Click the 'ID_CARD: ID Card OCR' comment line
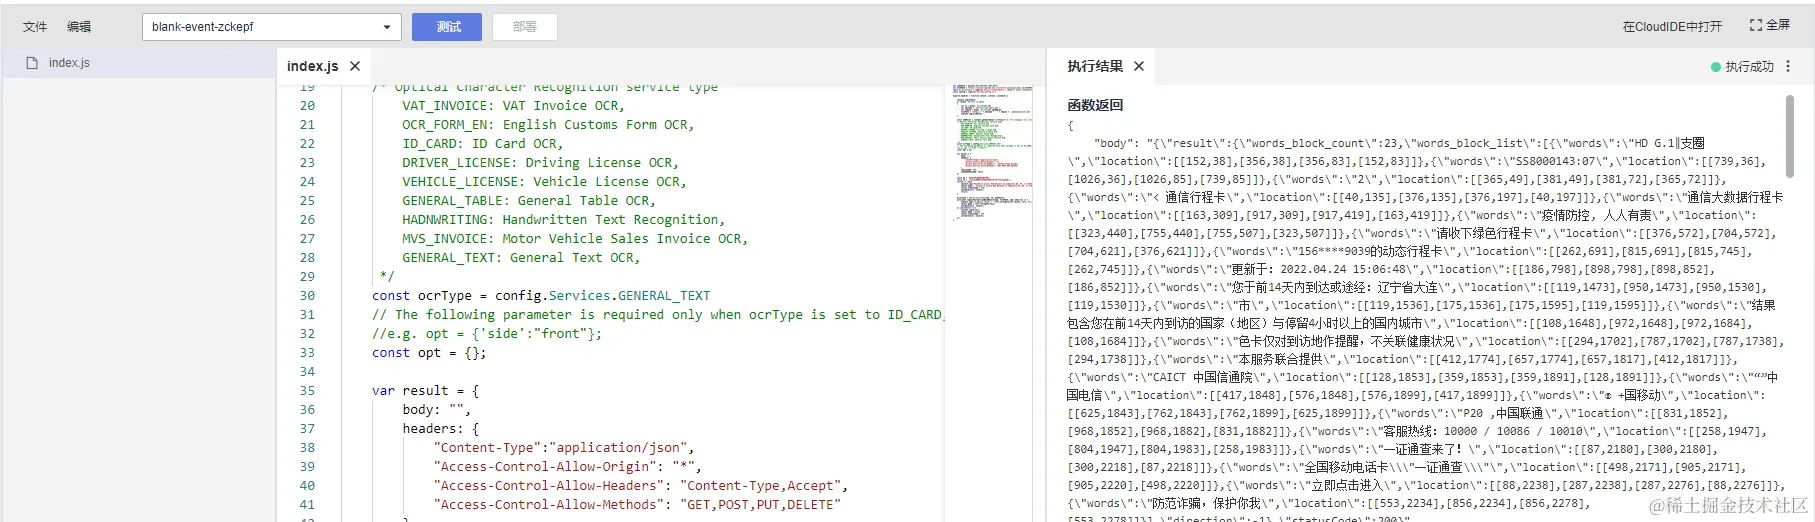This screenshot has width=1815, height=522. 482,144
